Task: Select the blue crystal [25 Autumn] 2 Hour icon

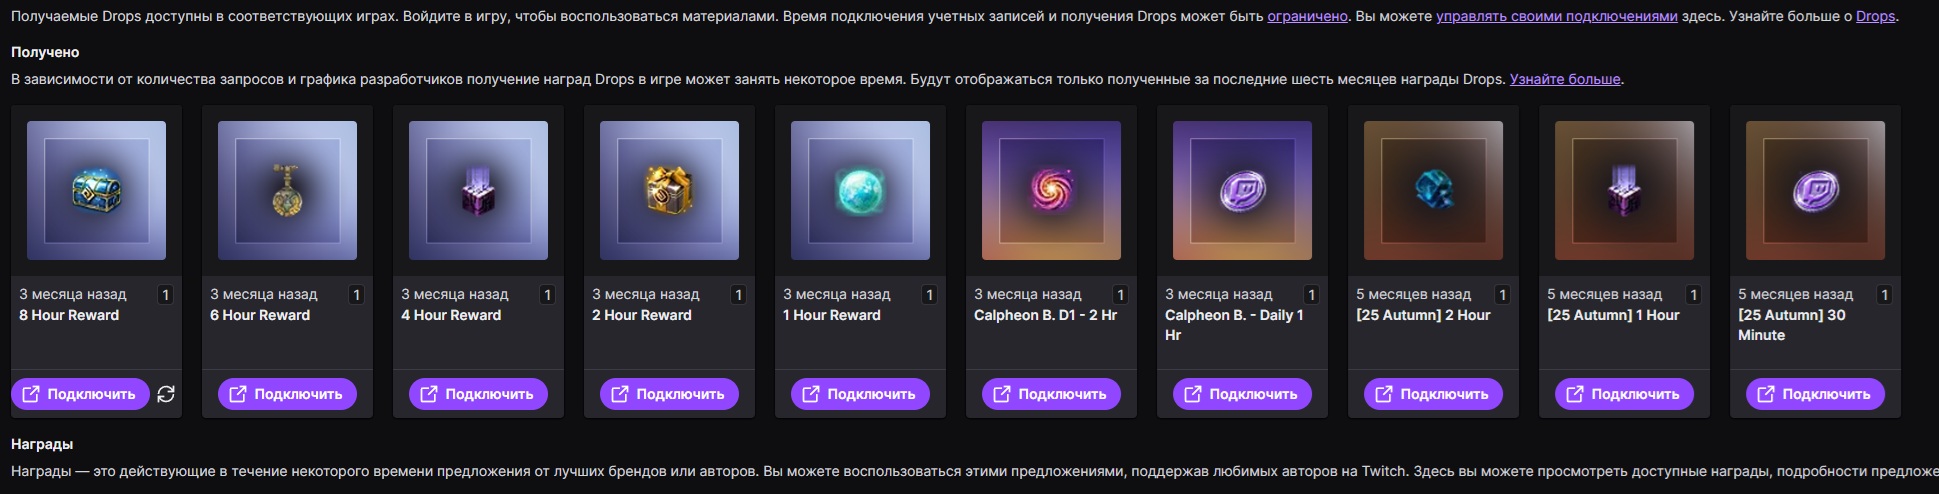Action: point(1433,191)
